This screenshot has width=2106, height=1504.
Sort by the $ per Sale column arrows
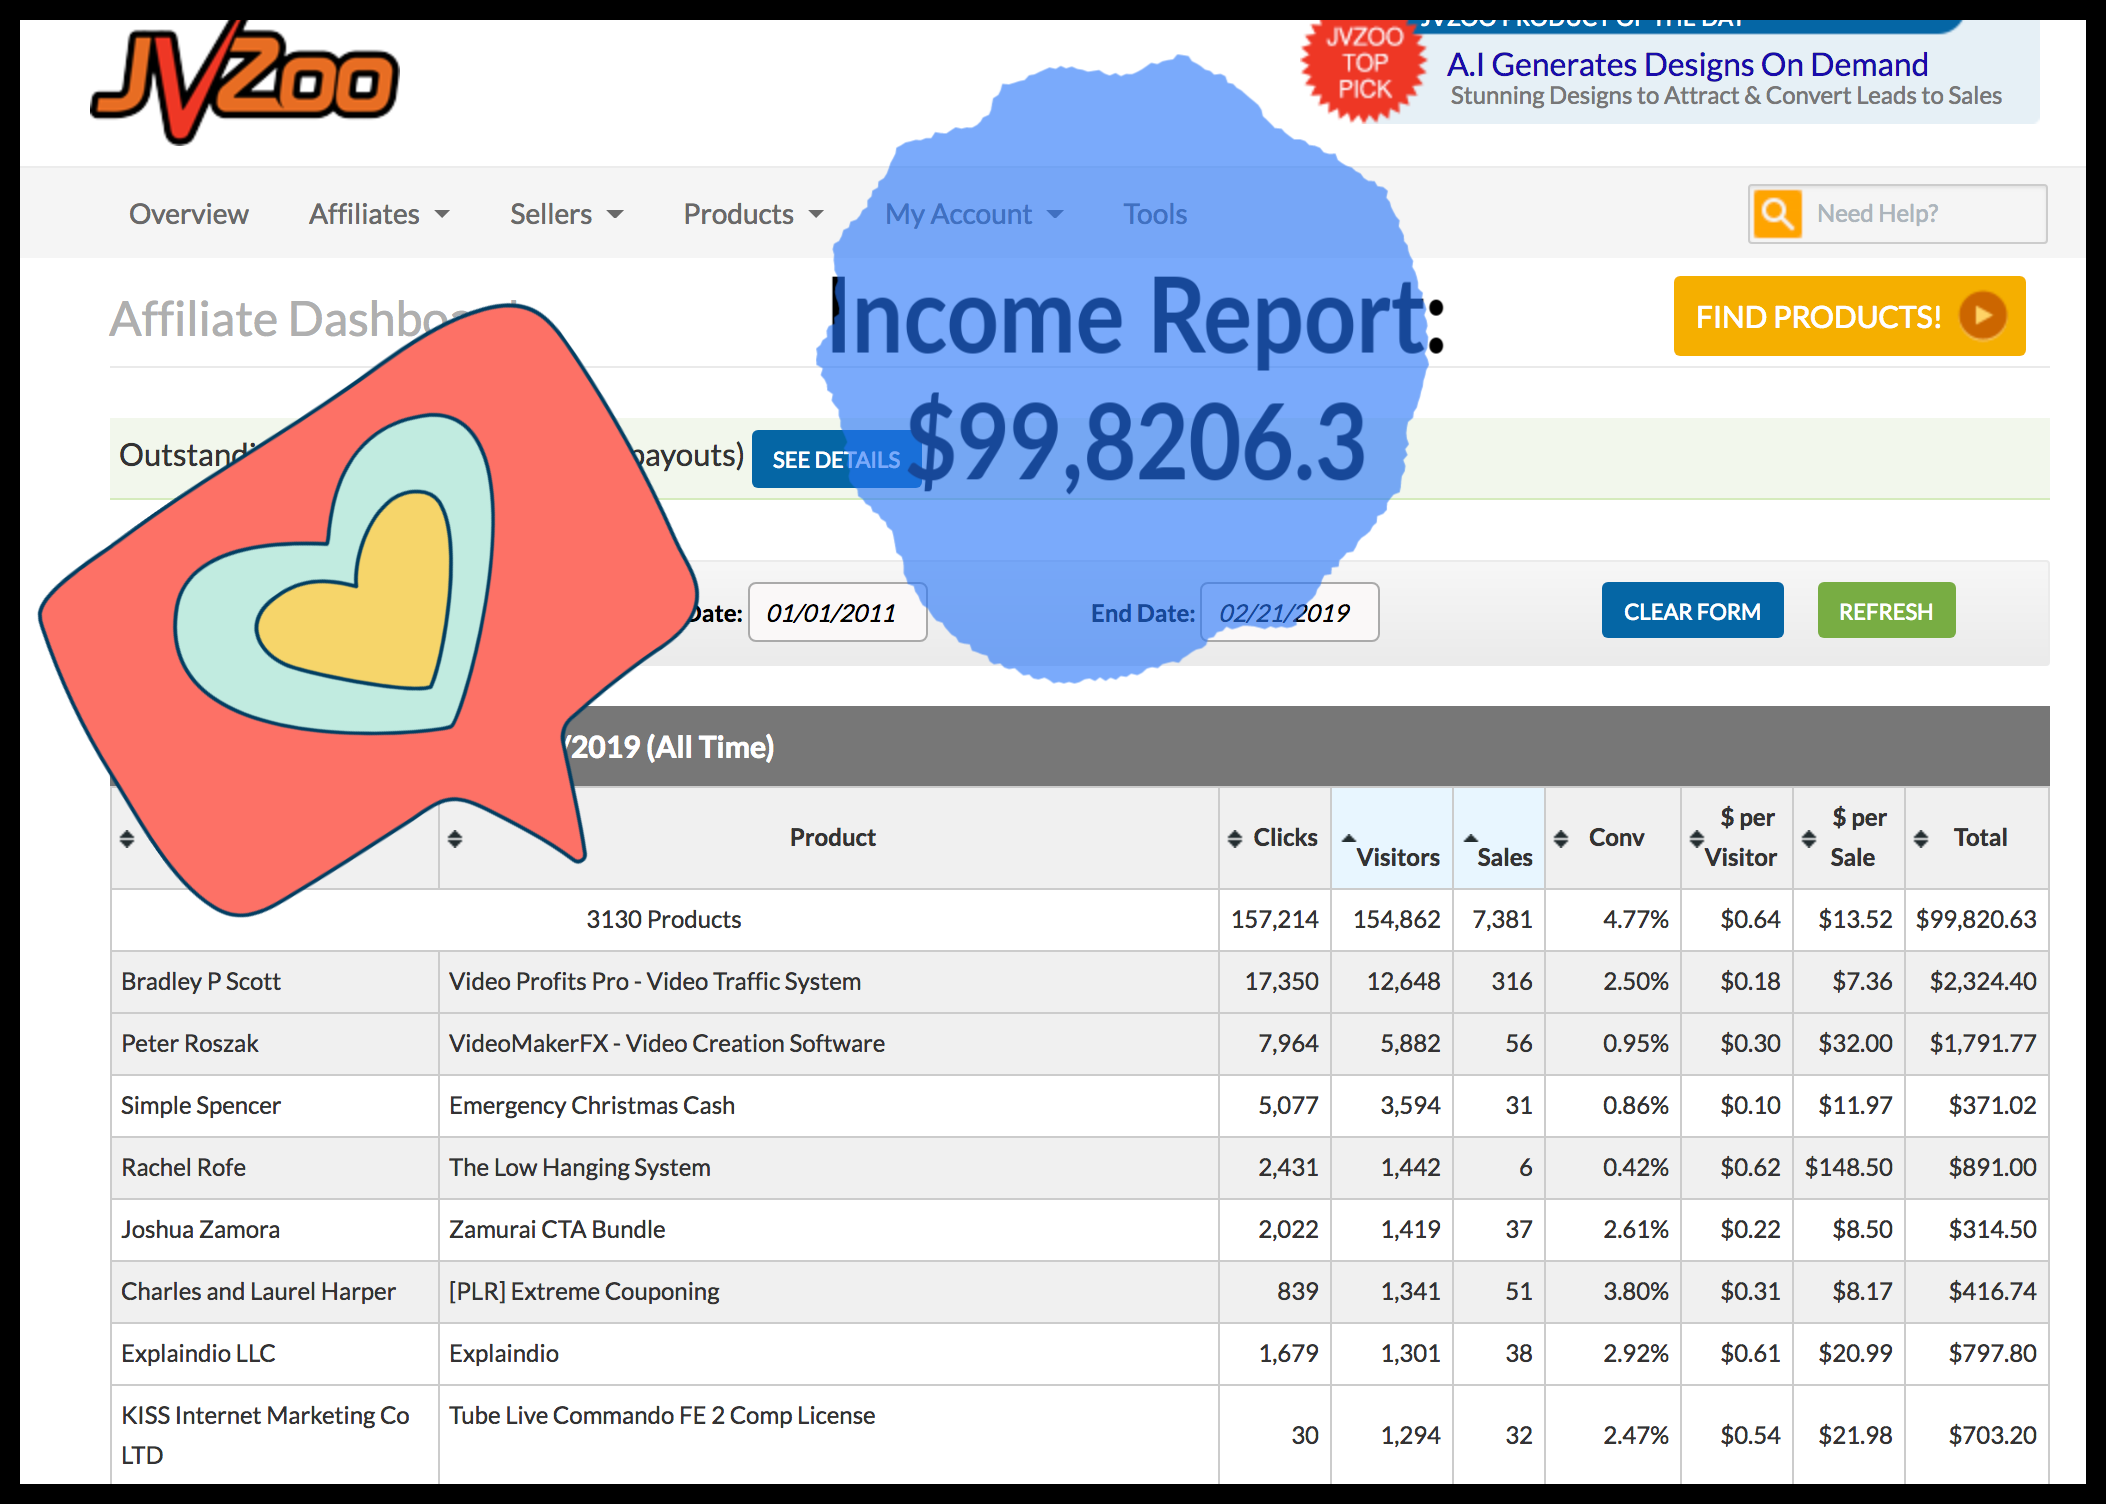[x=1809, y=838]
